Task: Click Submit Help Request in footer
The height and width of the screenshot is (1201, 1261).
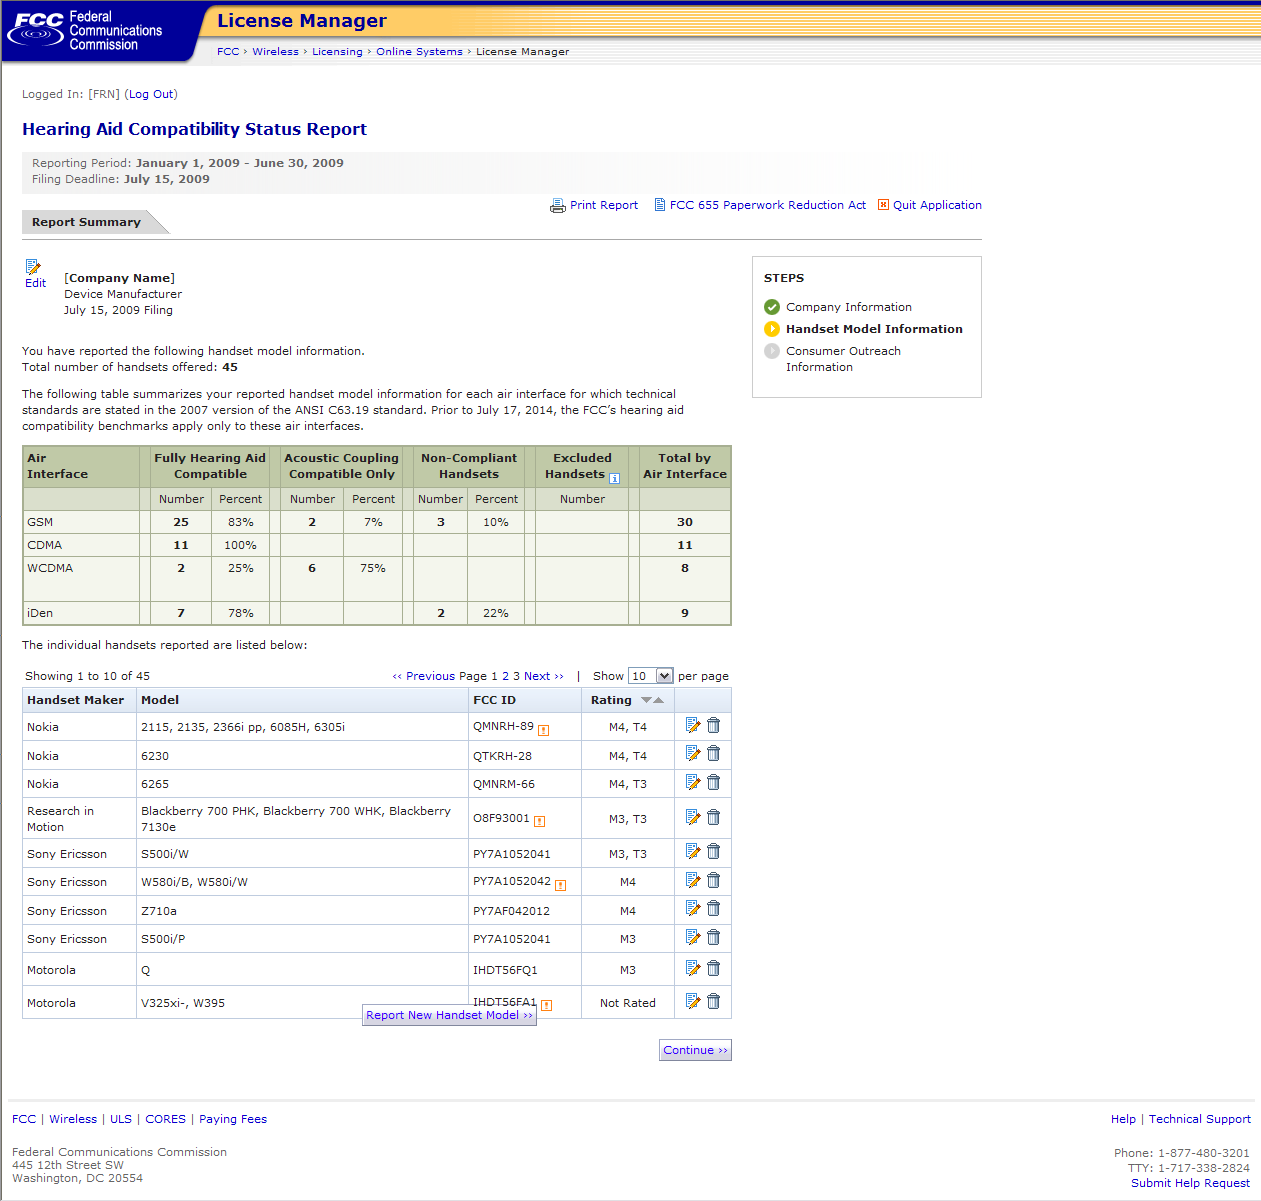Action: coord(1190,1183)
